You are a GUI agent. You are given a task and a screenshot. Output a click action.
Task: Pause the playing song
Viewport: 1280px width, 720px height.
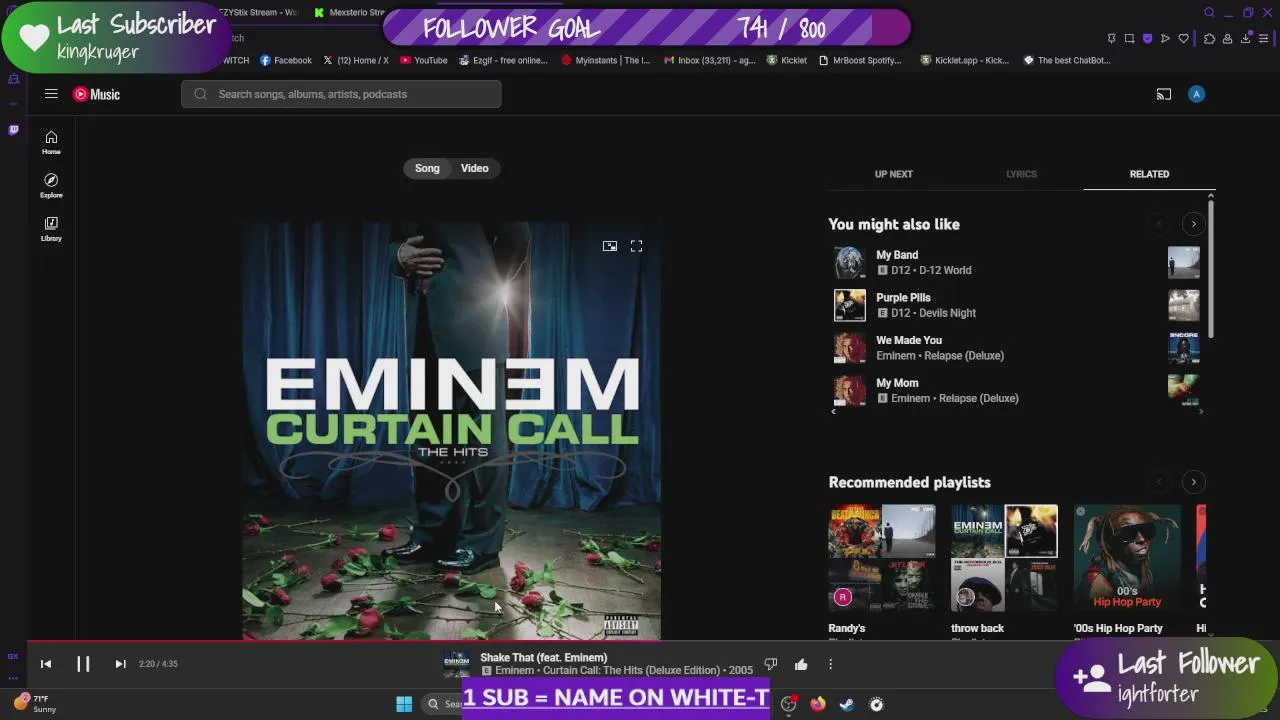83,664
